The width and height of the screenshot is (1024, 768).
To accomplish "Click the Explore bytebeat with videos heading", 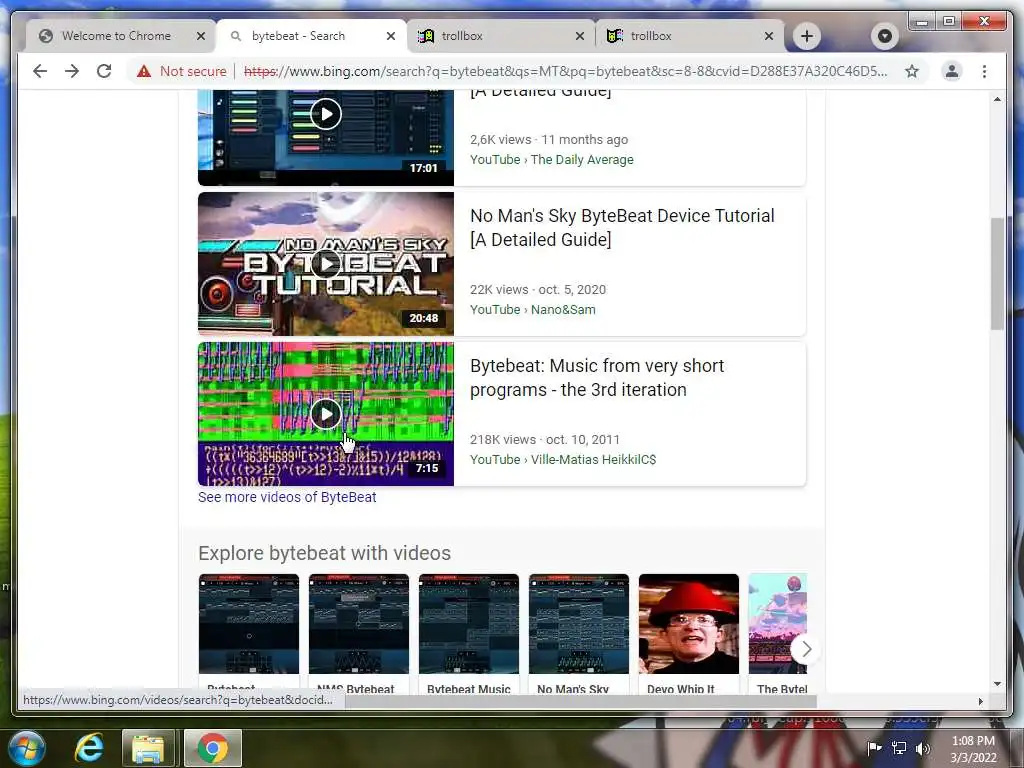I will pyautogui.click(x=325, y=553).
